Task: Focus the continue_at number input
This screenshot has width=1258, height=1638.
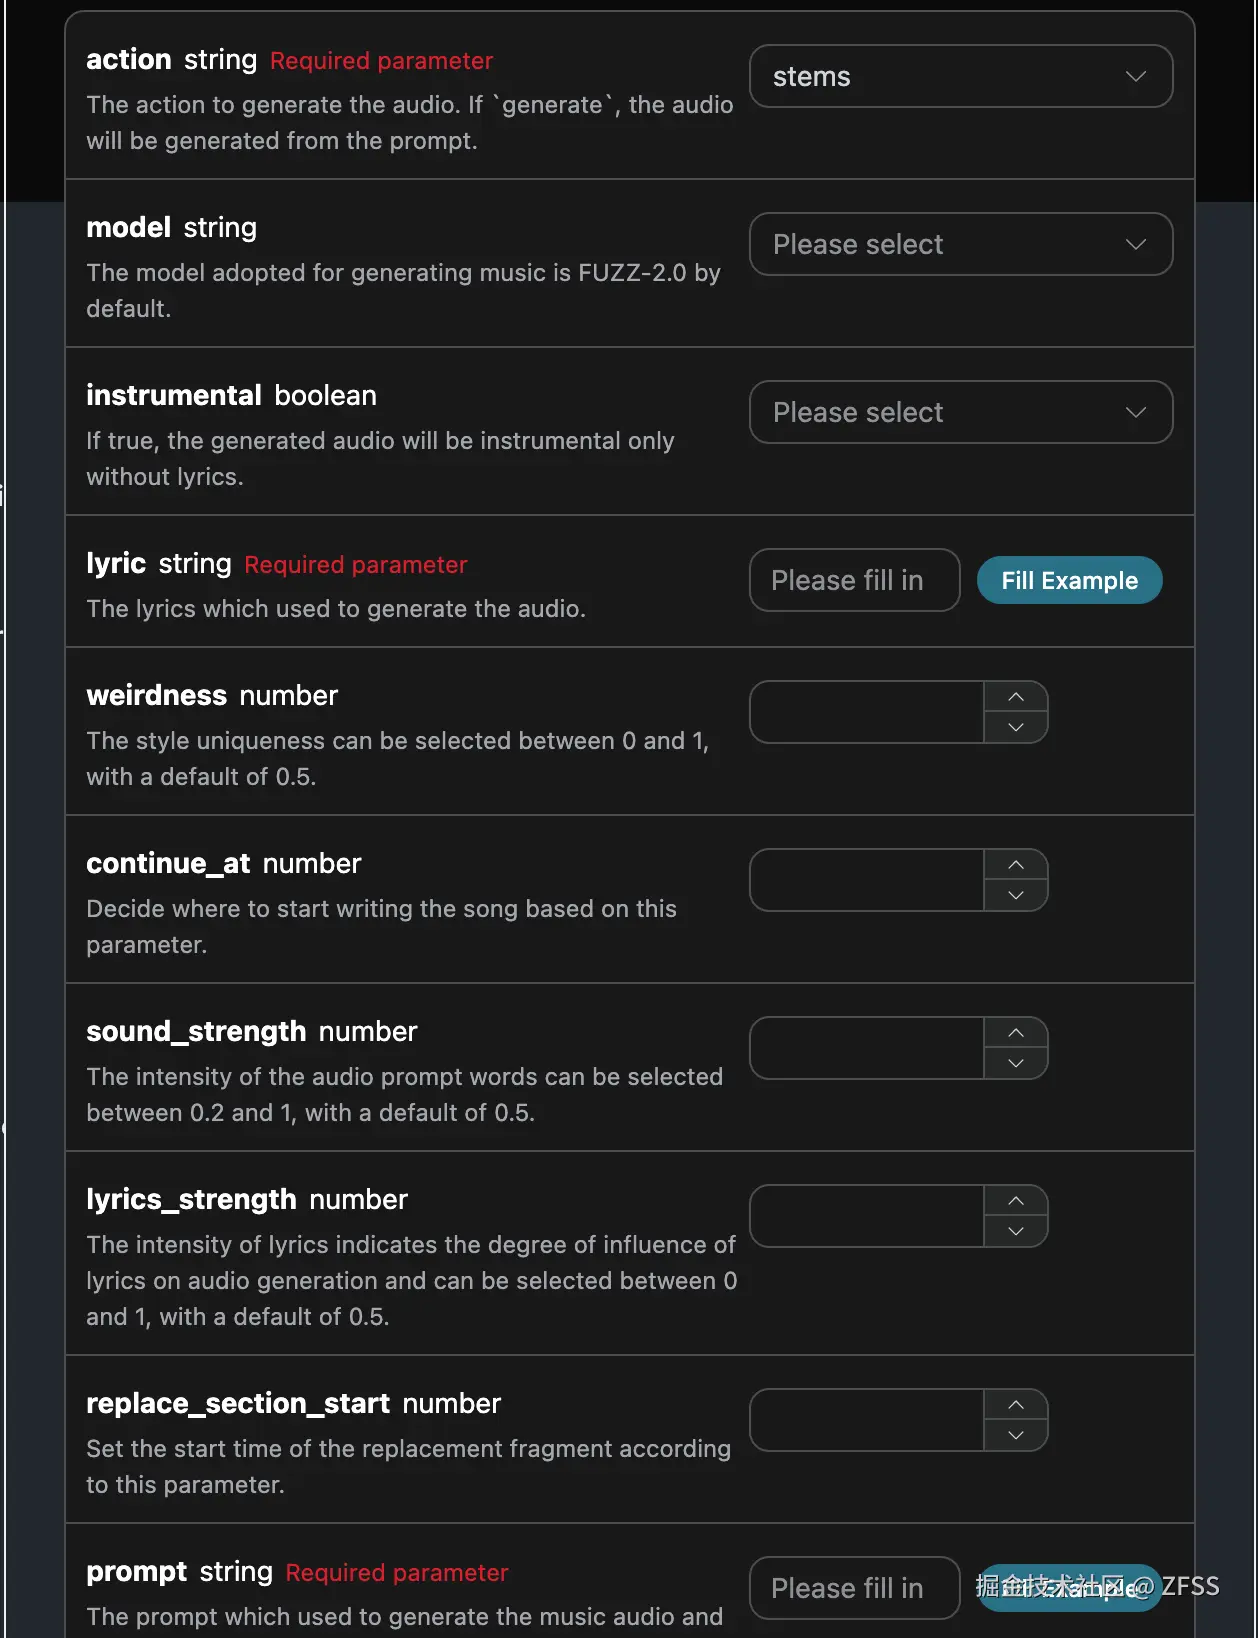Action: (x=867, y=880)
